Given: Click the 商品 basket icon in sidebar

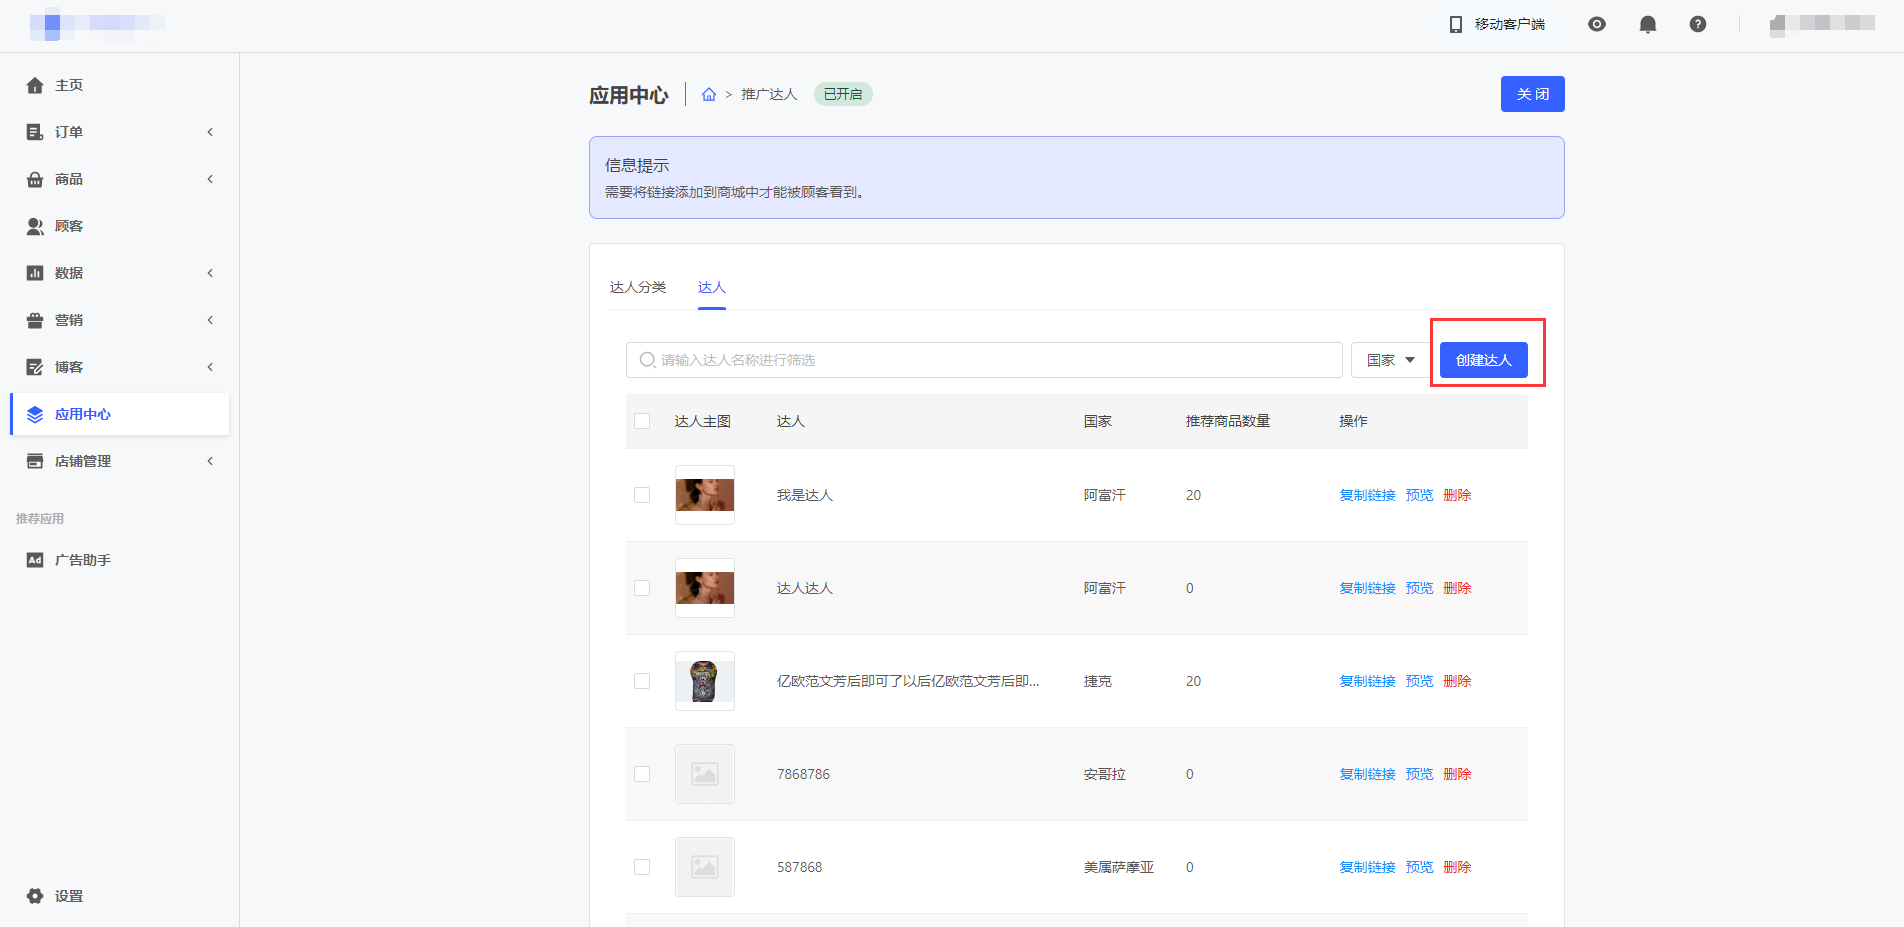Looking at the screenshot, I should click(35, 179).
